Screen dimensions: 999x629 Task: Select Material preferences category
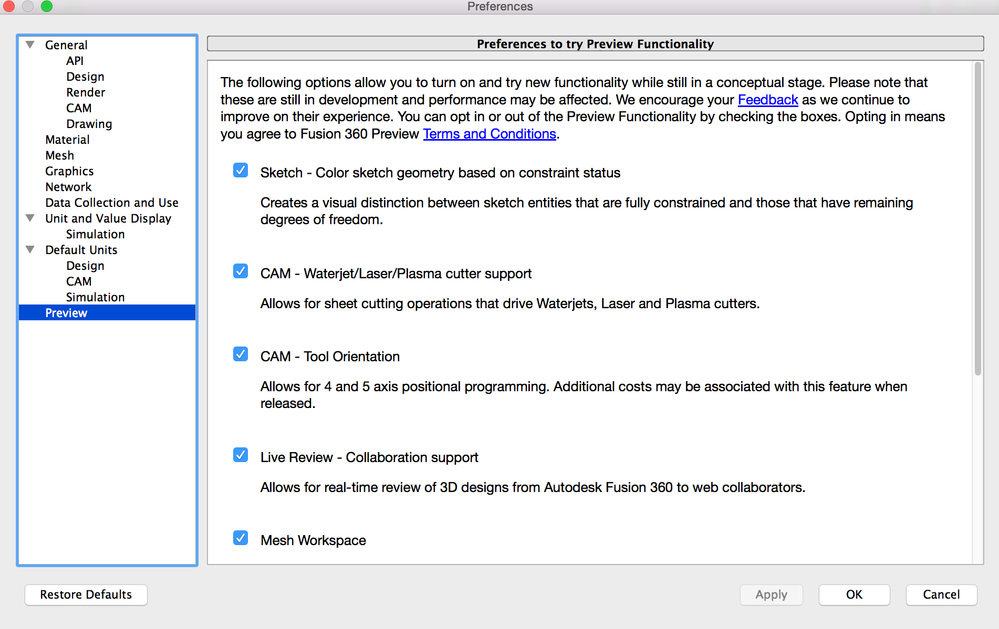pyautogui.click(x=67, y=140)
